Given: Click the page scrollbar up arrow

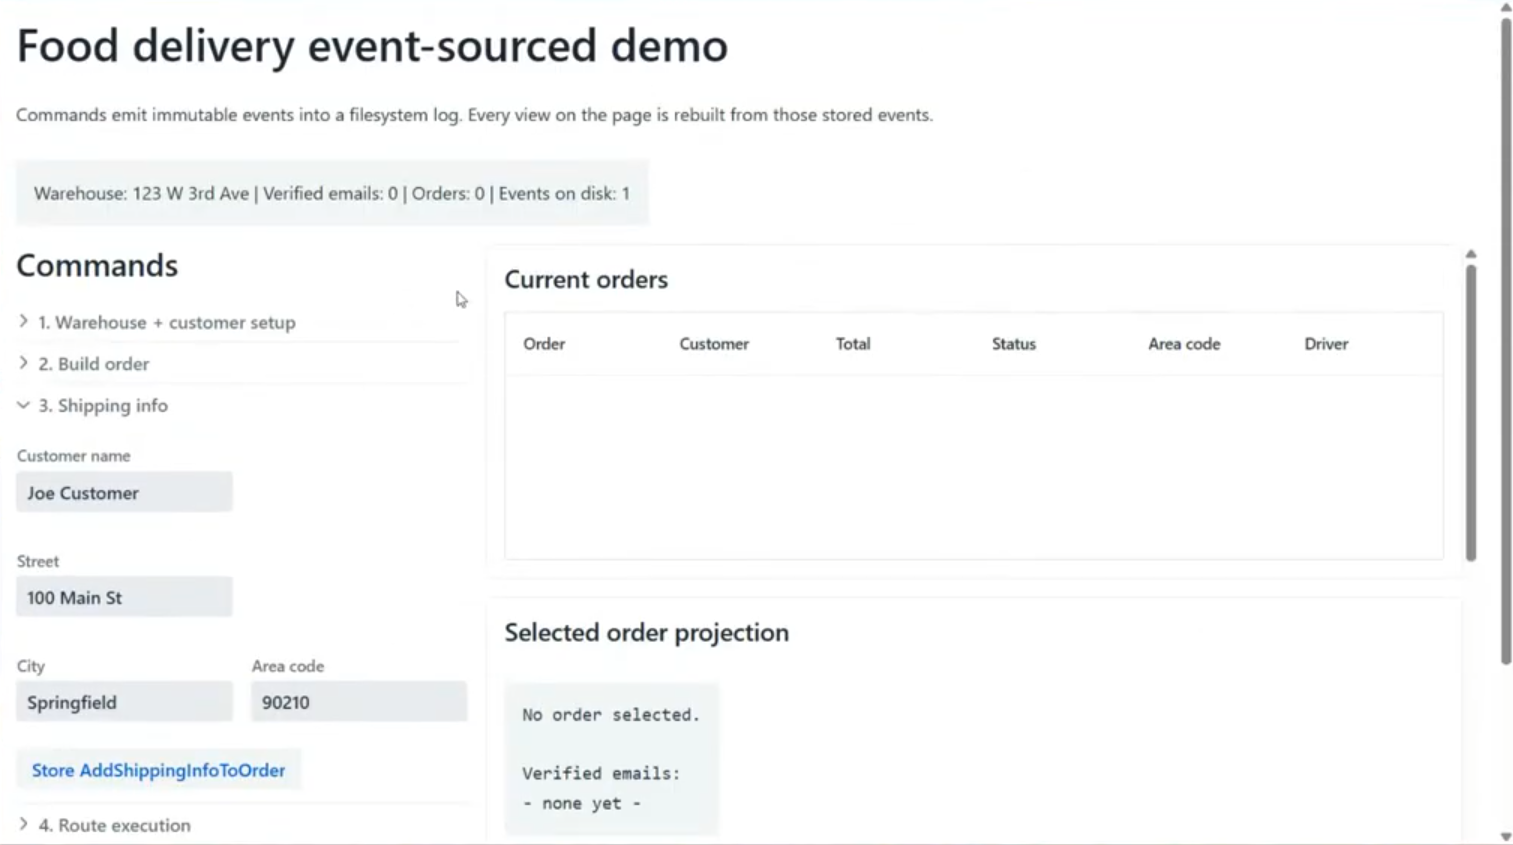Looking at the screenshot, I should coord(1506,7).
